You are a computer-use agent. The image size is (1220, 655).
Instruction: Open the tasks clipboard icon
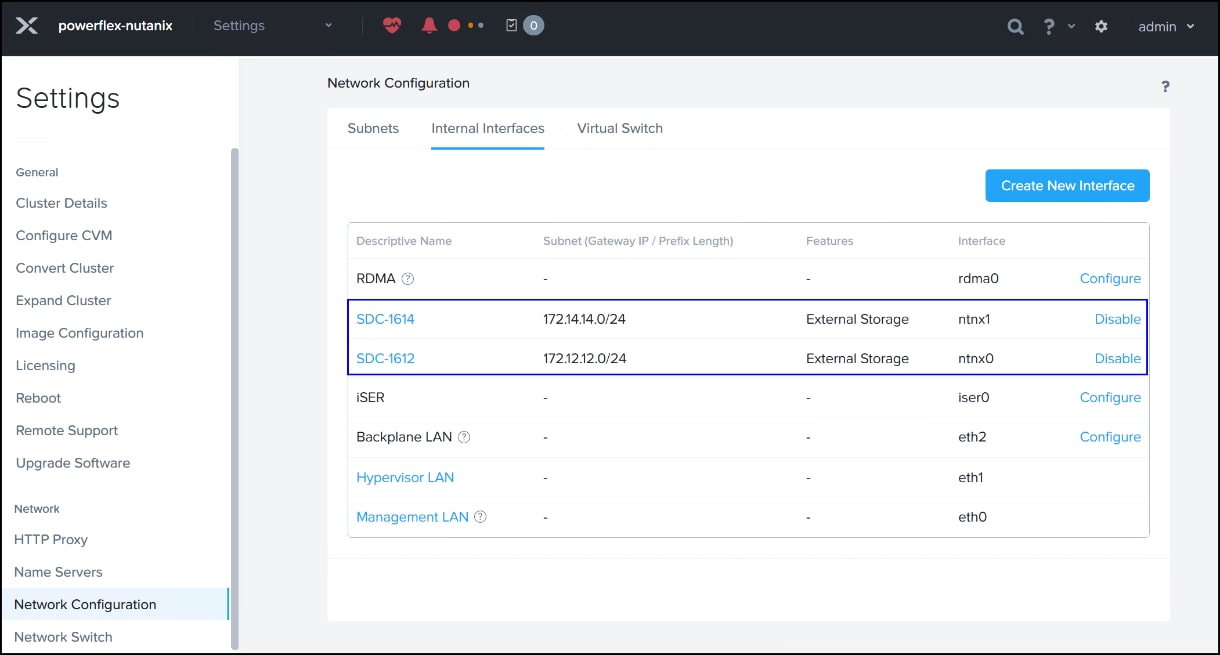[512, 26]
